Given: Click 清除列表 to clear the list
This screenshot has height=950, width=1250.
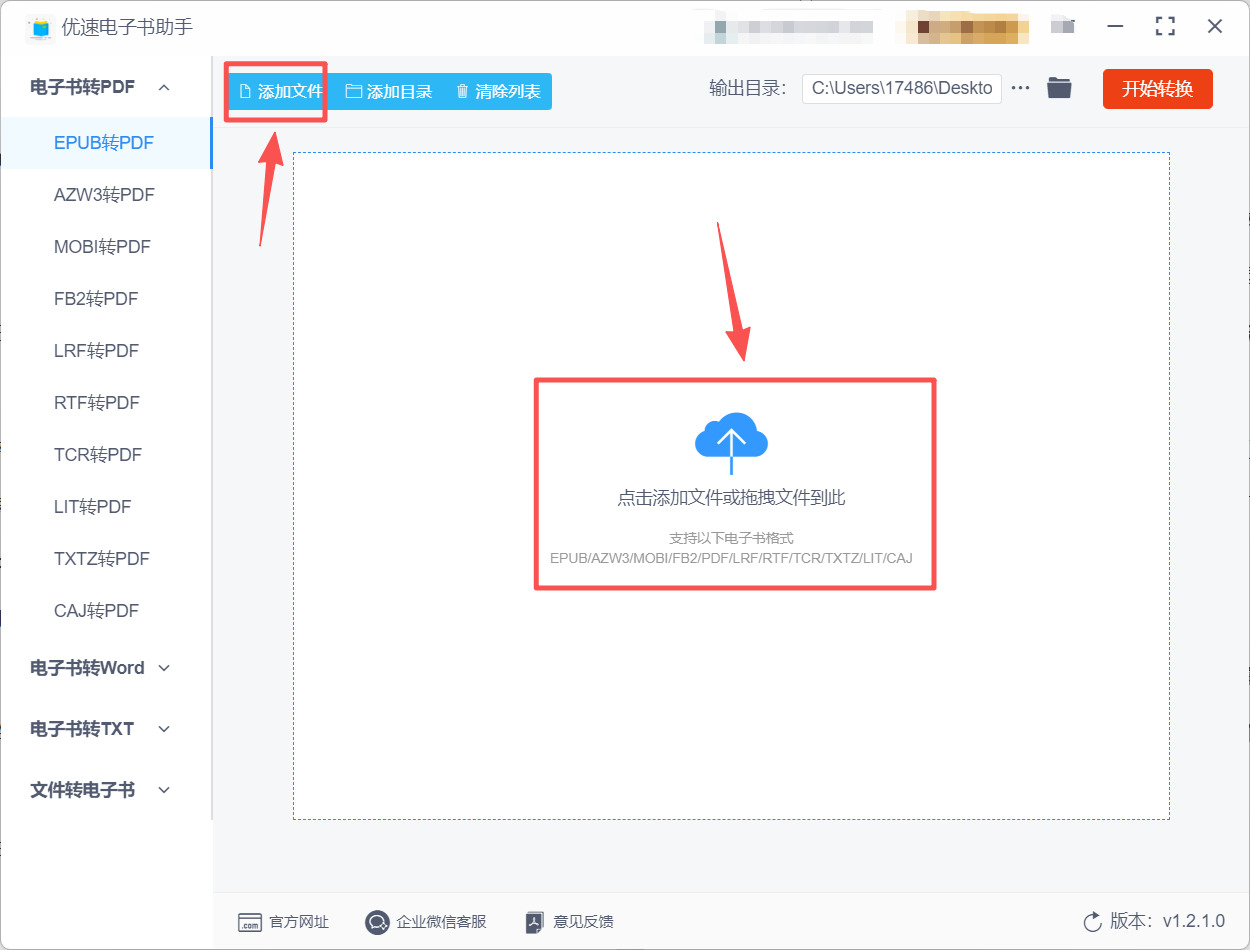Looking at the screenshot, I should (497, 91).
